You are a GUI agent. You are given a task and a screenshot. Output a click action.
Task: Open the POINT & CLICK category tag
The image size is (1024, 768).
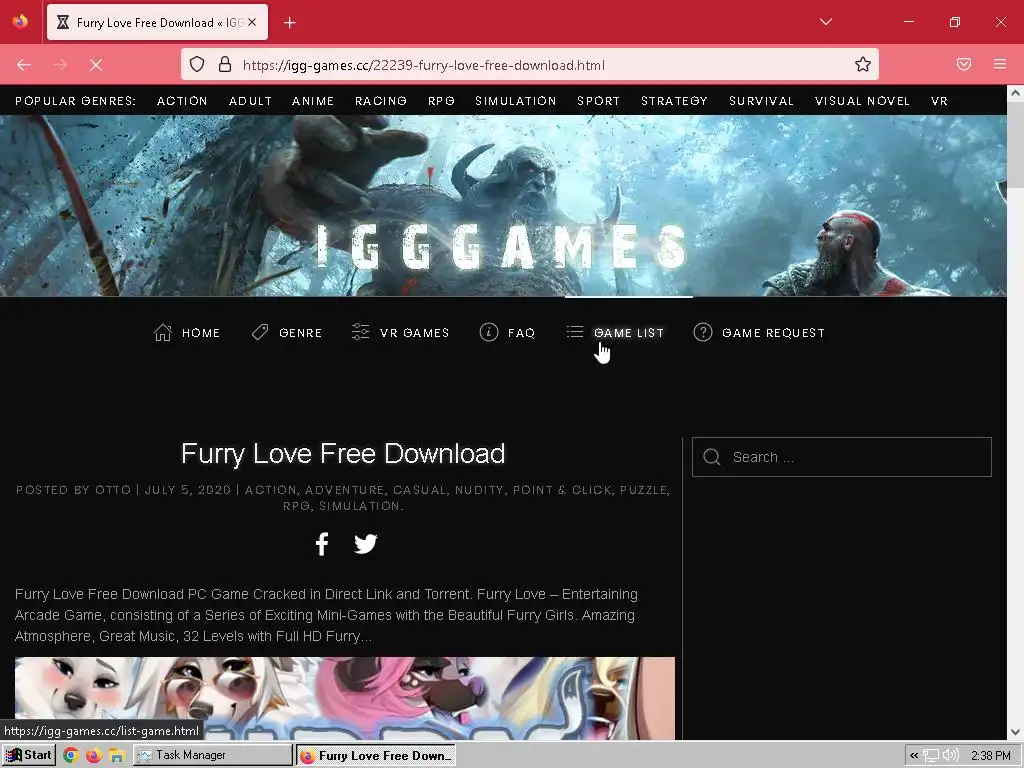coord(562,490)
